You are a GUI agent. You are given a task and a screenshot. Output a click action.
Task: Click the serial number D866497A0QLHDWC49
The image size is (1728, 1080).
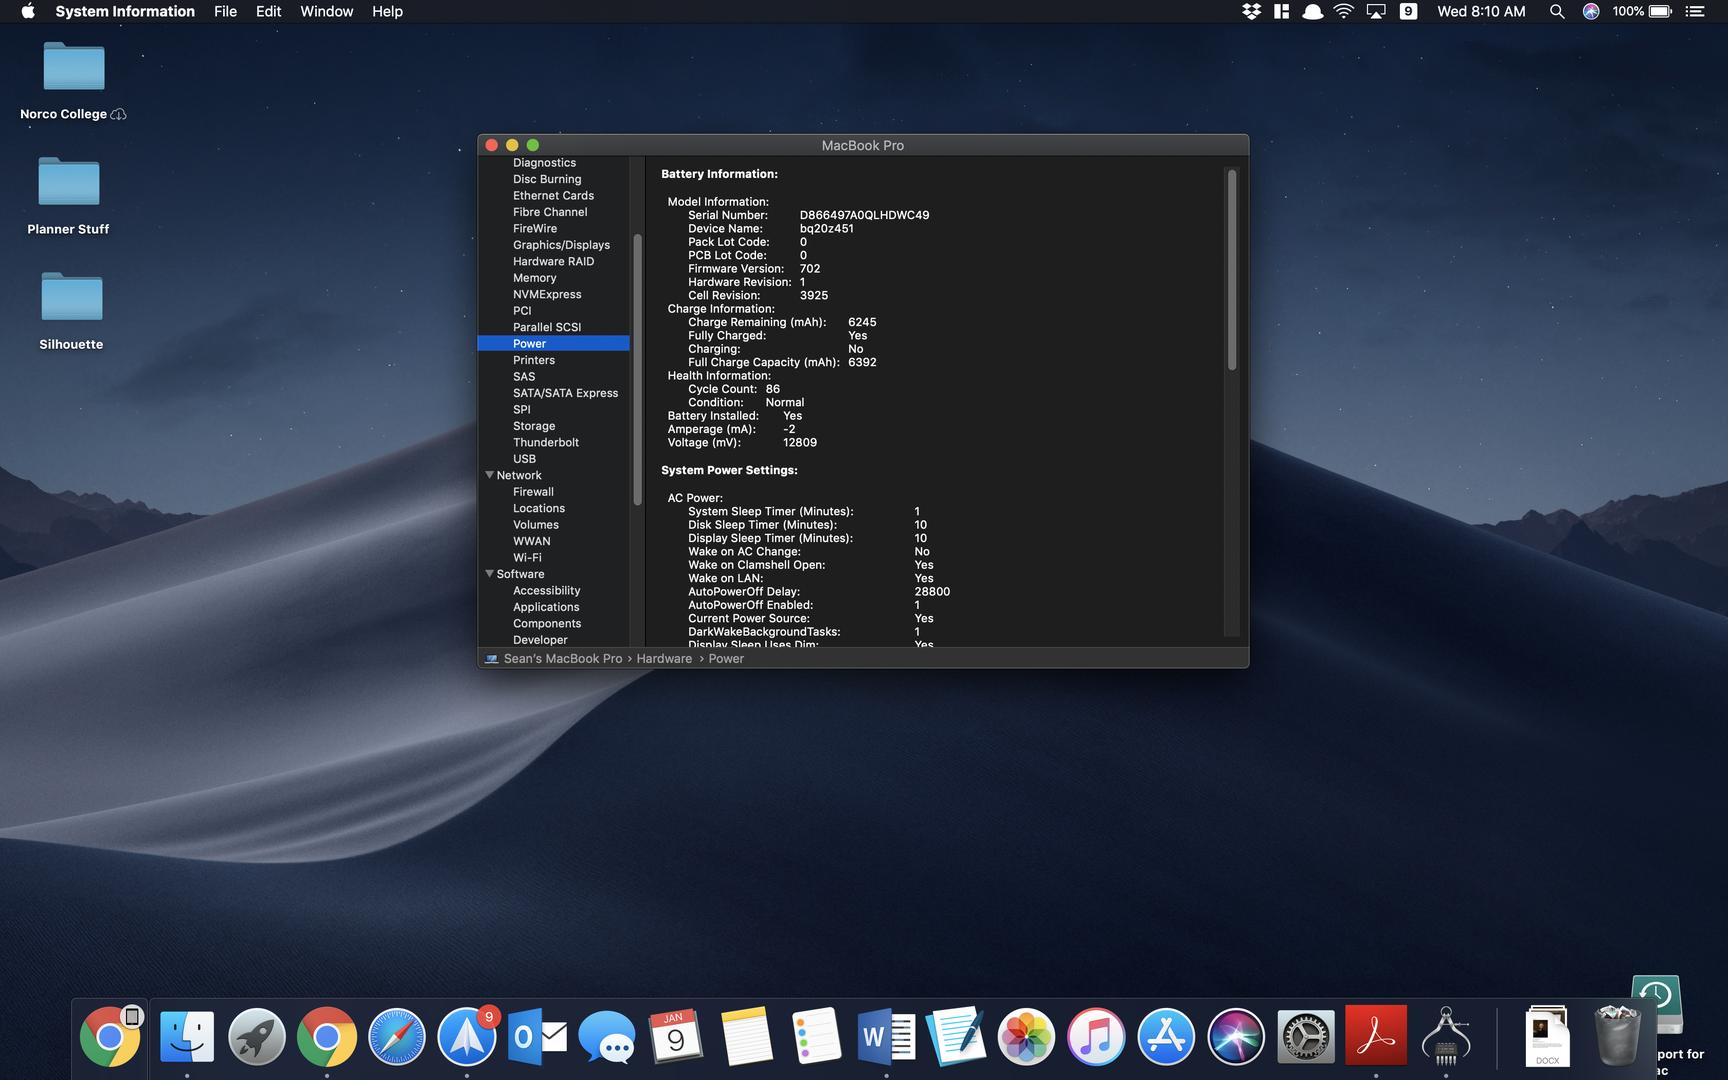point(864,215)
